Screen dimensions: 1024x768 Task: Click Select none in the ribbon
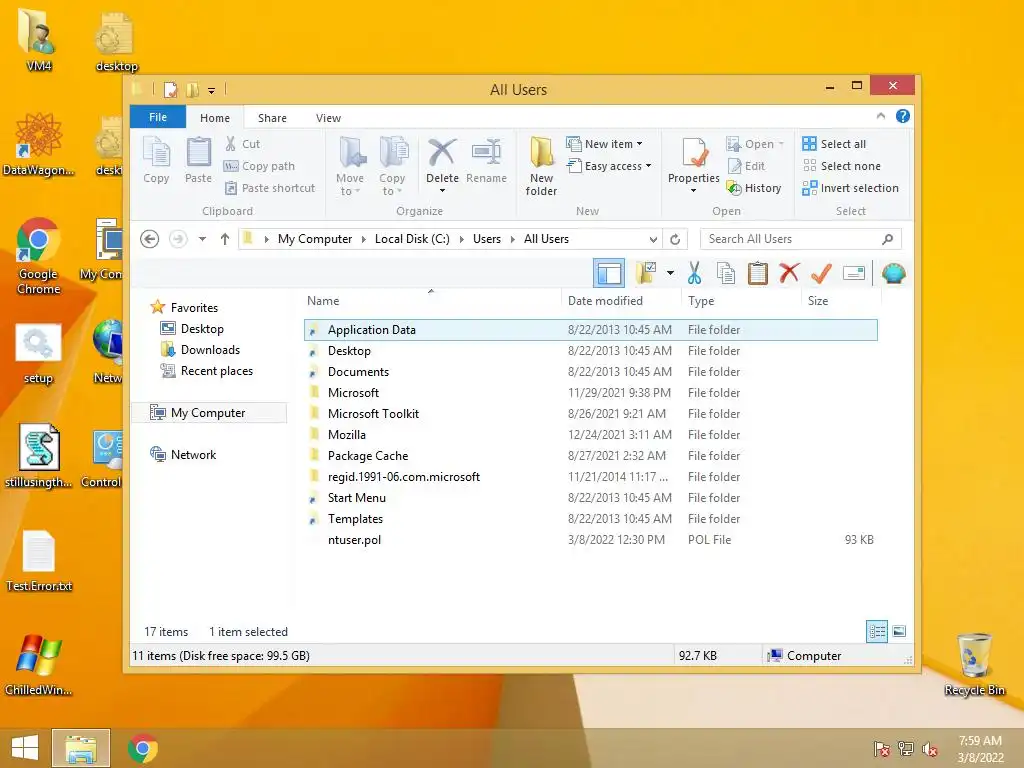[x=842, y=166]
